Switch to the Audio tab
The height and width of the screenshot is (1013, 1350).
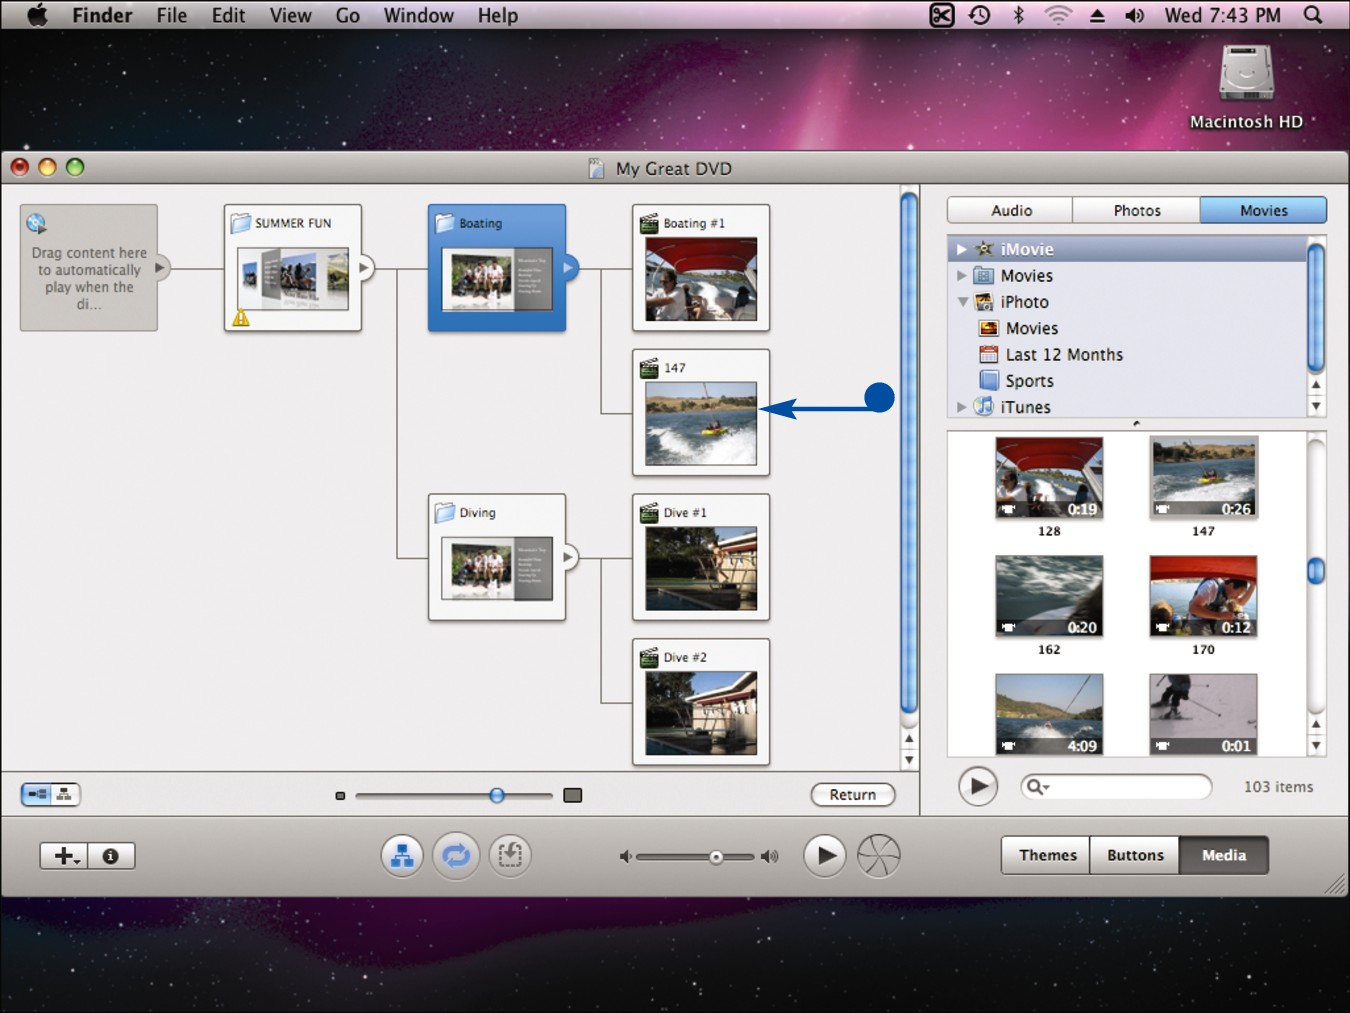[1011, 210]
